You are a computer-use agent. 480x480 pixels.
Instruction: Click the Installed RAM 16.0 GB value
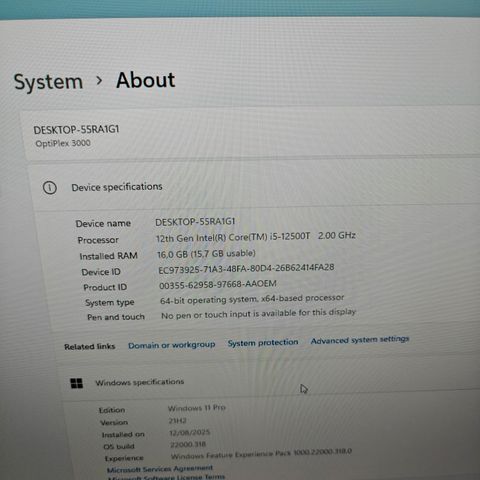[206, 254]
